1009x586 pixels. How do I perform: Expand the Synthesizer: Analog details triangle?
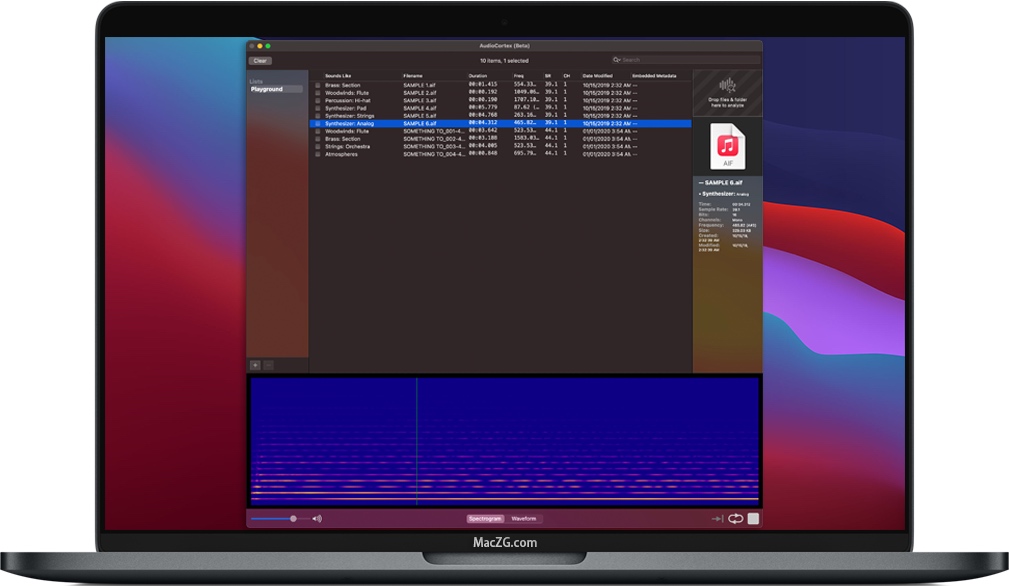pyautogui.click(x=699, y=193)
